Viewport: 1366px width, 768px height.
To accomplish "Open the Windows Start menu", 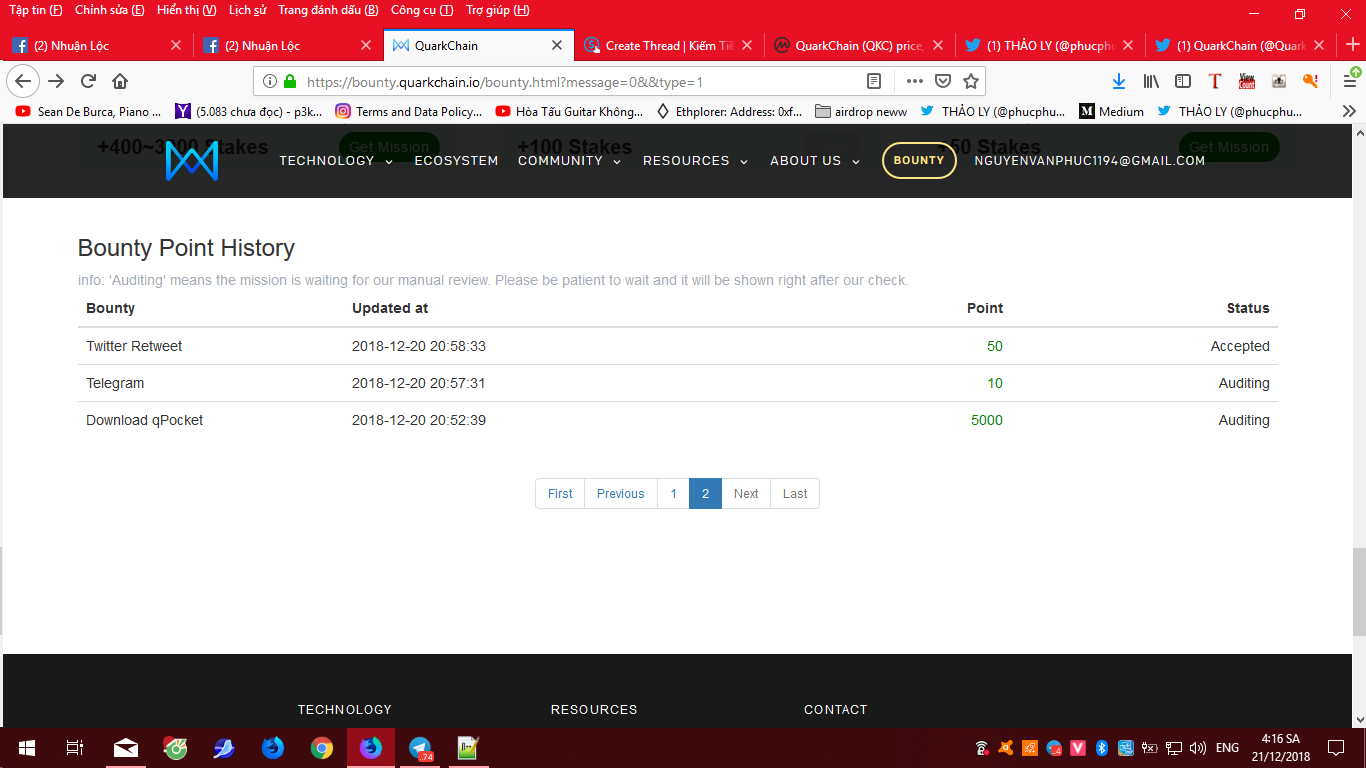I will tap(26, 747).
